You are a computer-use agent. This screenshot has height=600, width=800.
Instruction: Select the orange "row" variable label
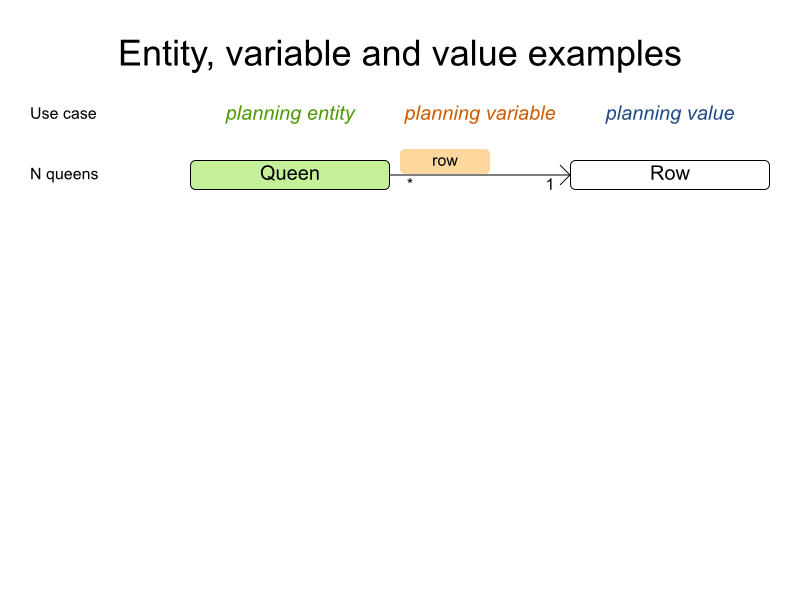point(445,161)
